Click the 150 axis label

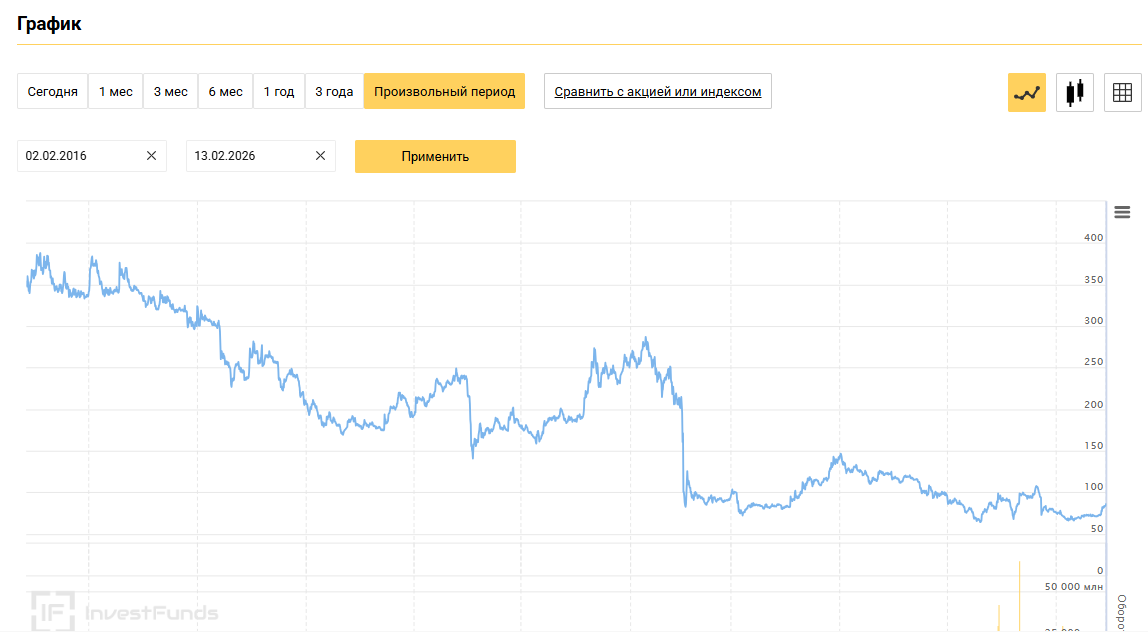tap(1093, 445)
